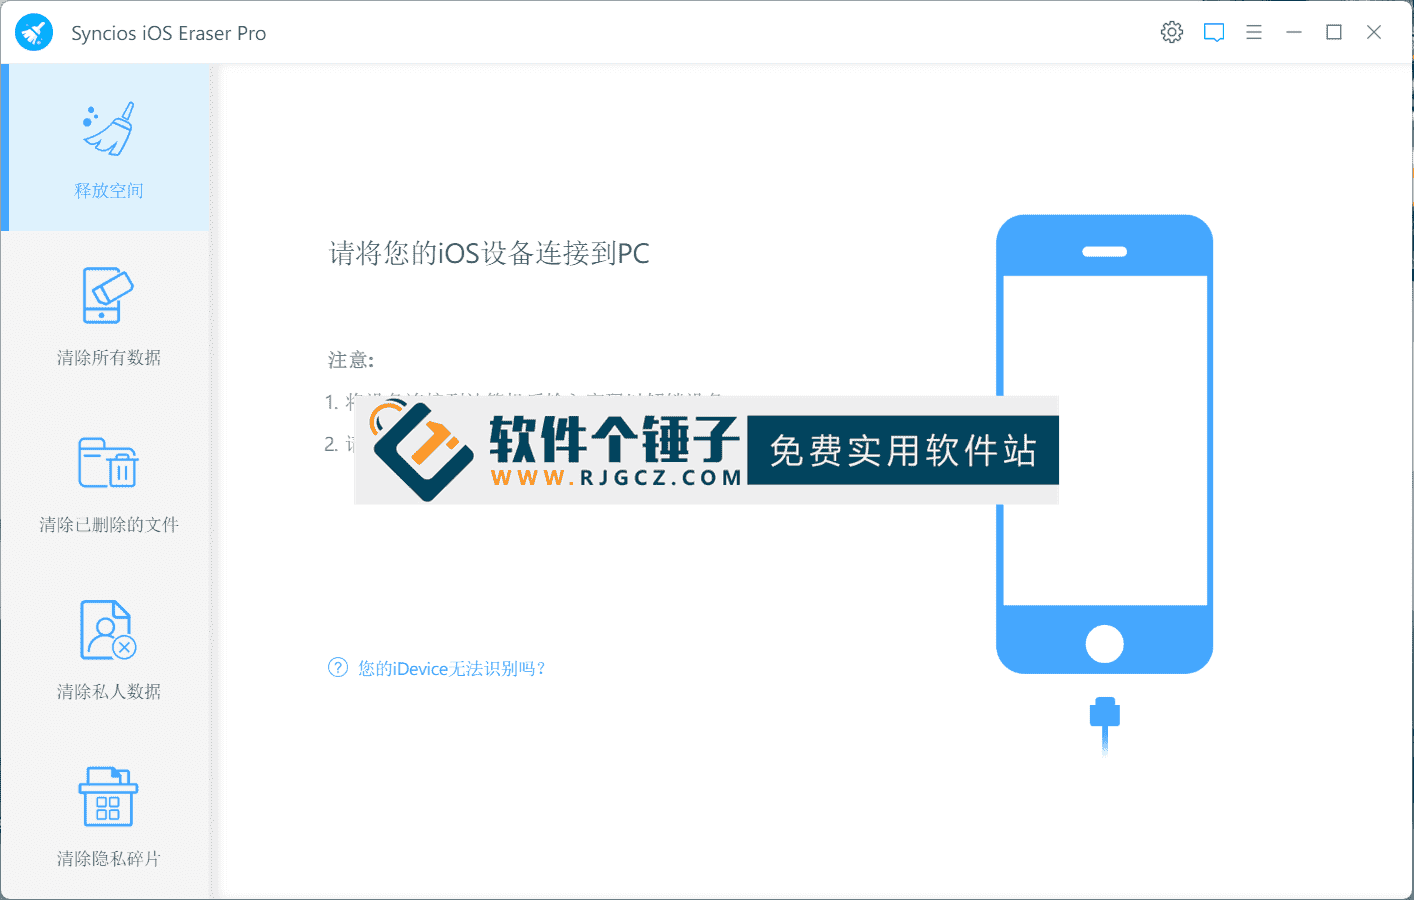Open 清除私人数据 (Erase Private Data) tool
This screenshot has width=1414, height=900.
(x=107, y=650)
